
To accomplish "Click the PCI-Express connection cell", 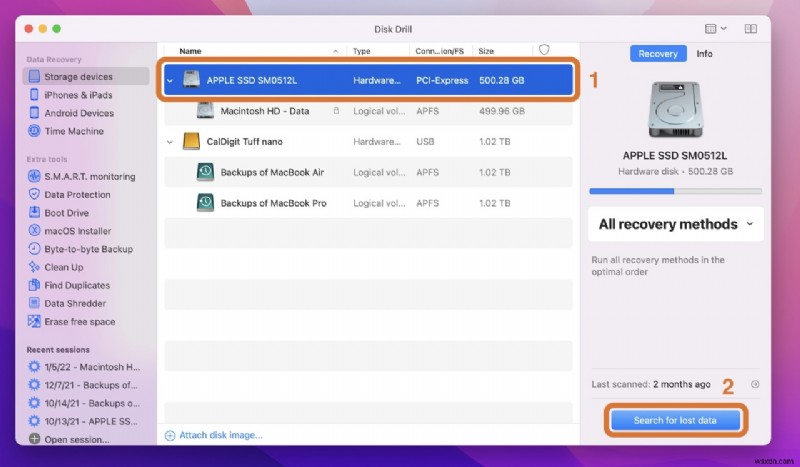I will (x=442, y=81).
